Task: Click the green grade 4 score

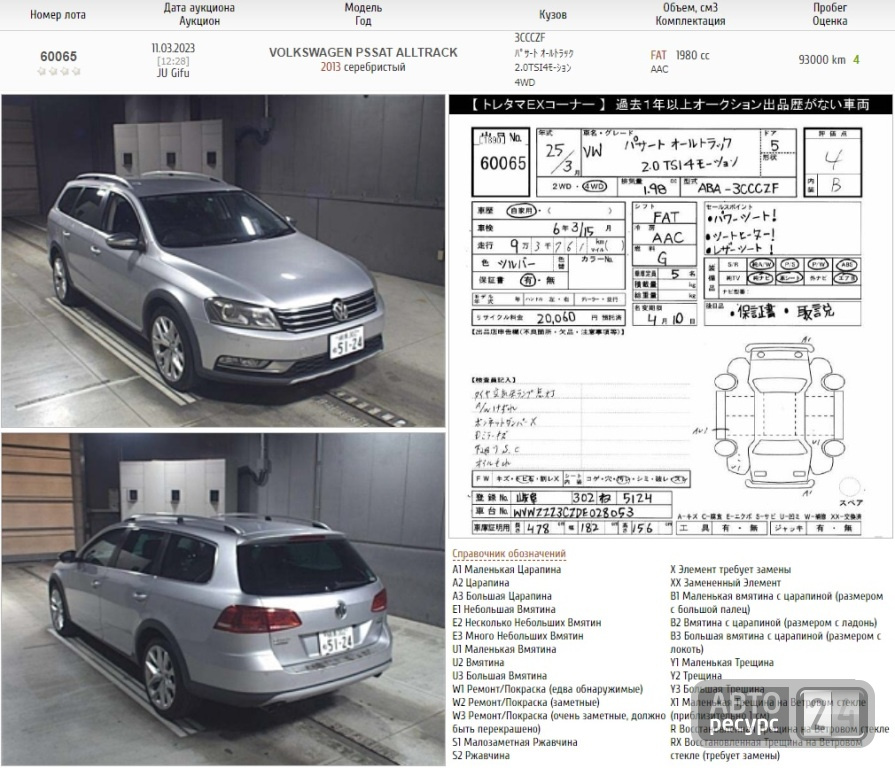Action: (x=856, y=59)
